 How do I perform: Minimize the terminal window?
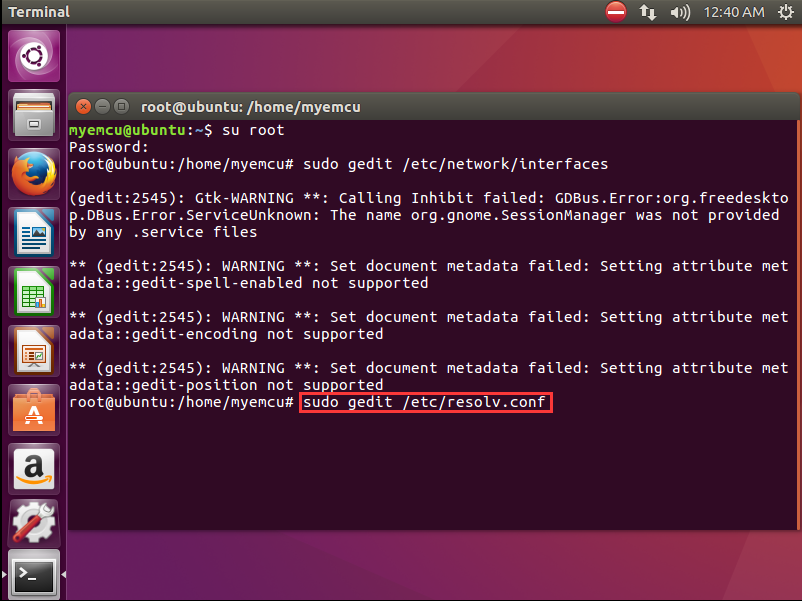point(102,106)
